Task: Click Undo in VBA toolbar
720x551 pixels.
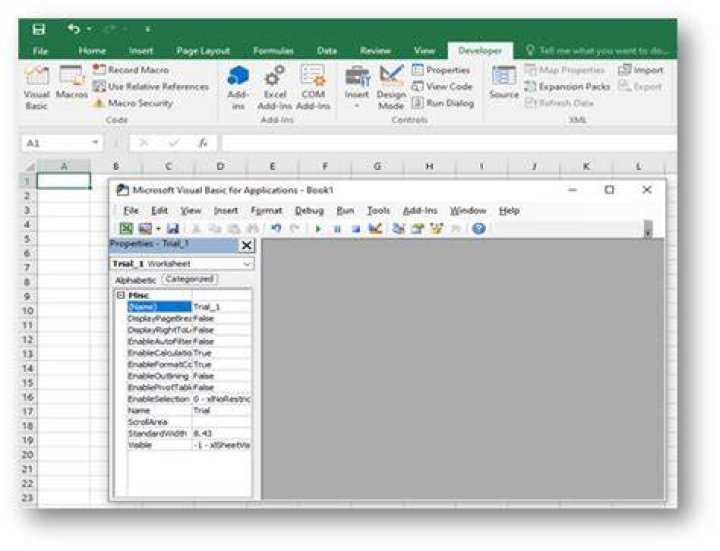Action: click(x=276, y=228)
